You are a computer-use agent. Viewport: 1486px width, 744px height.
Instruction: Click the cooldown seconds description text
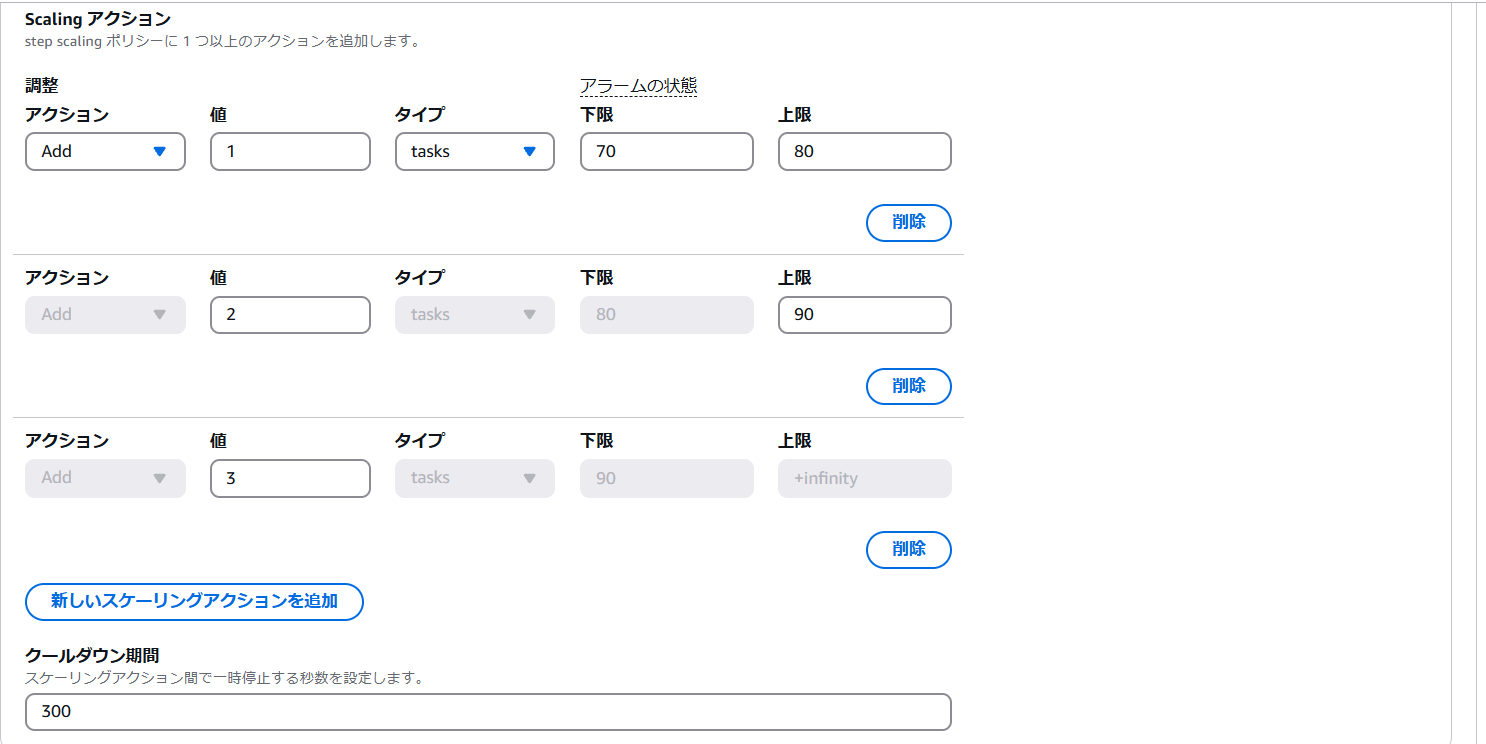225,678
